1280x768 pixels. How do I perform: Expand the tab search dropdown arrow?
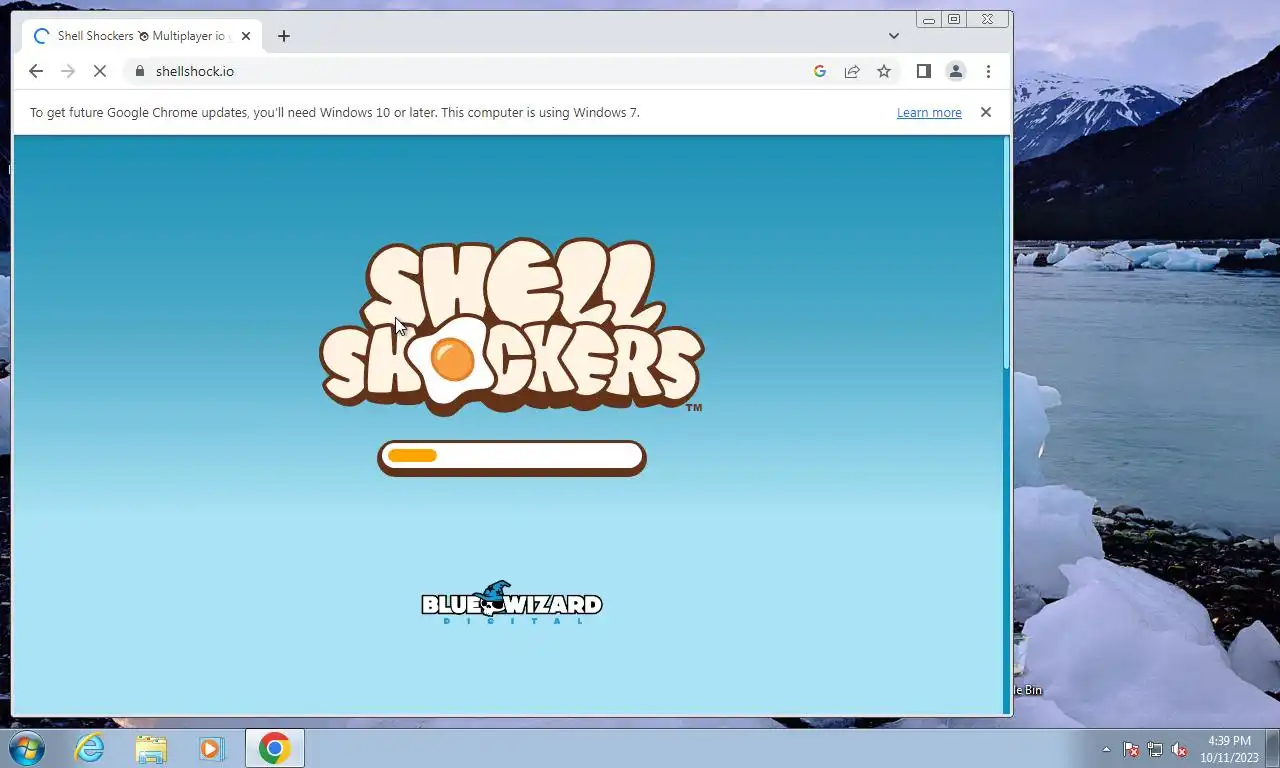tap(894, 36)
